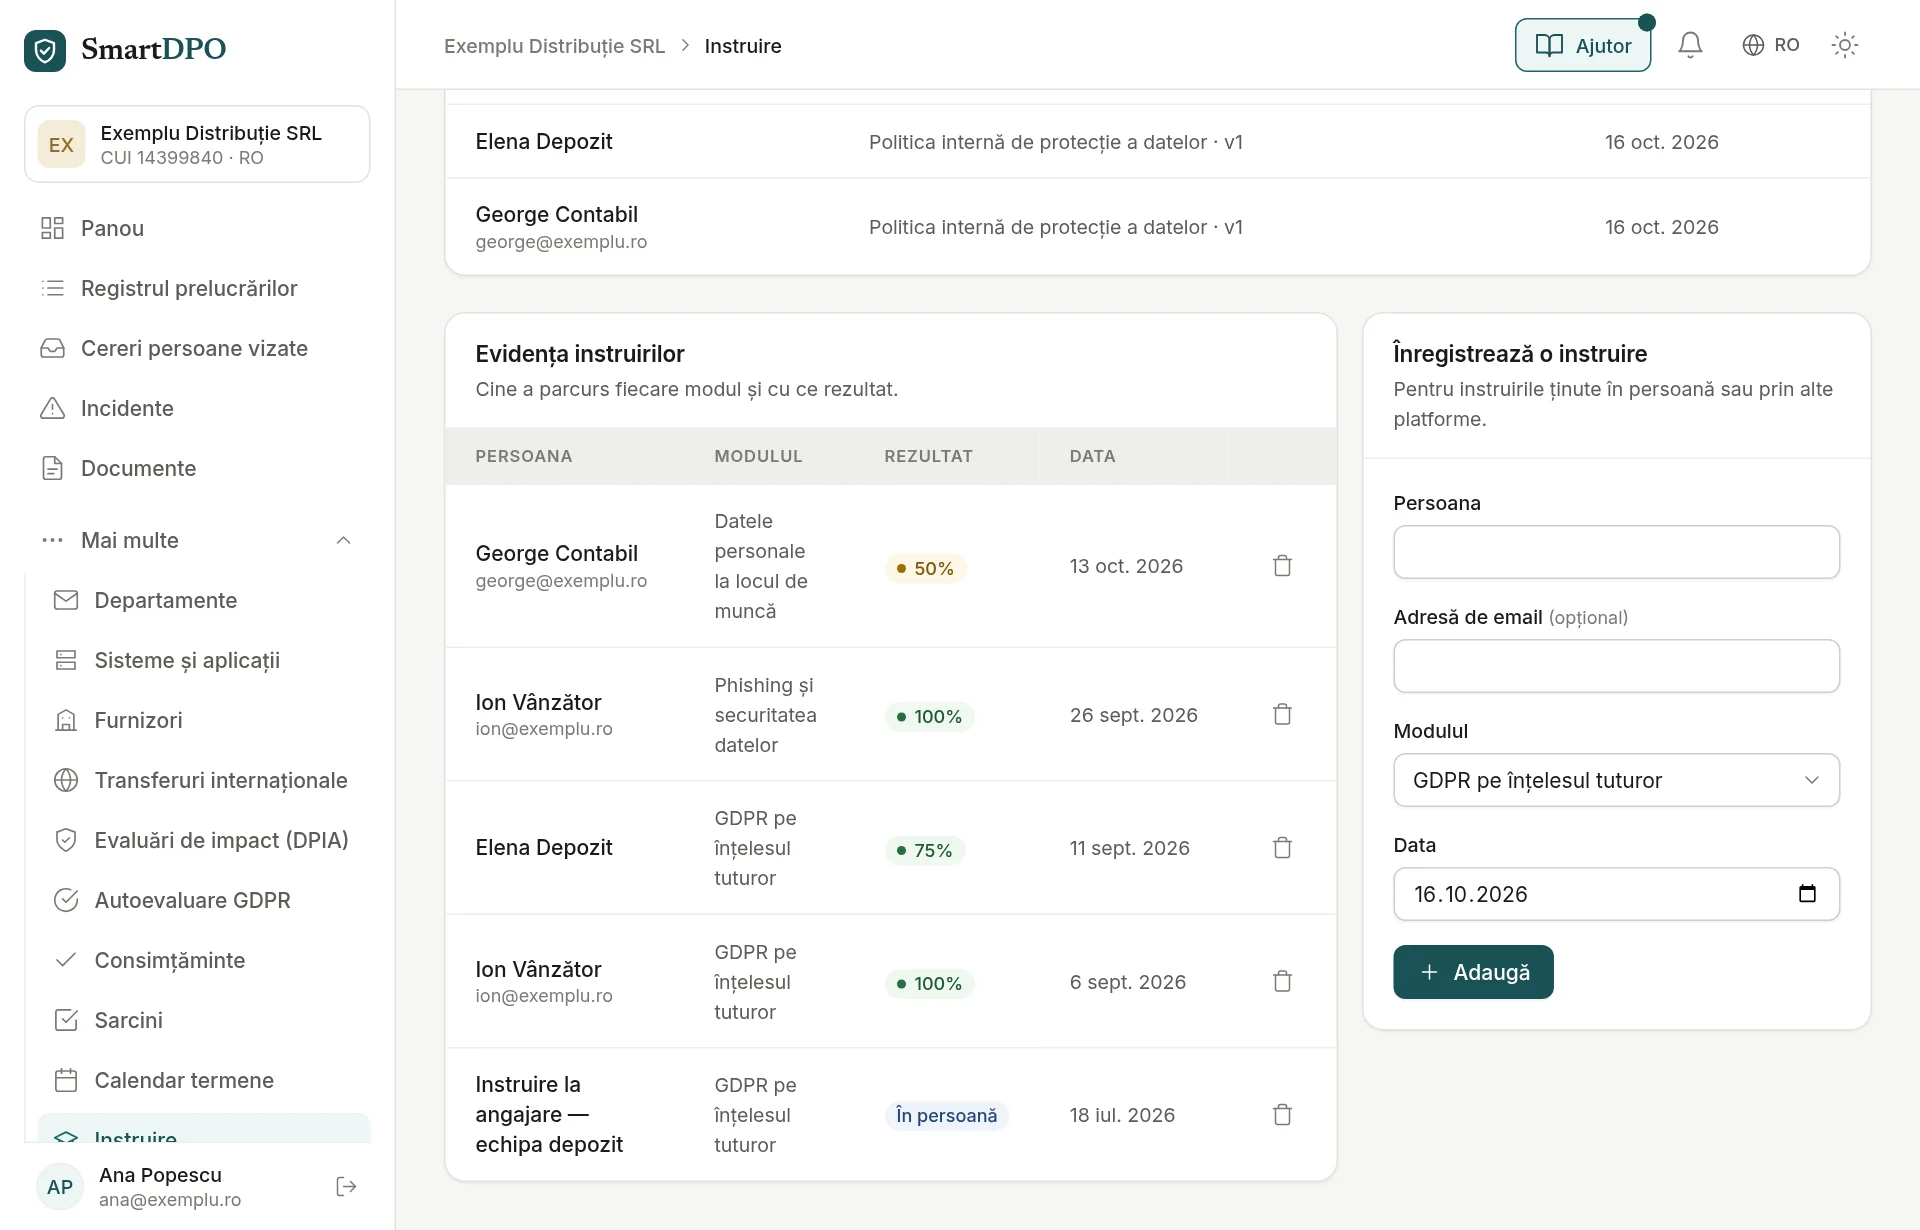Delete Elena Depozit's 11 sept. record
Image resolution: width=1920 pixels, height=1230 pixels.
[1282, 848]
